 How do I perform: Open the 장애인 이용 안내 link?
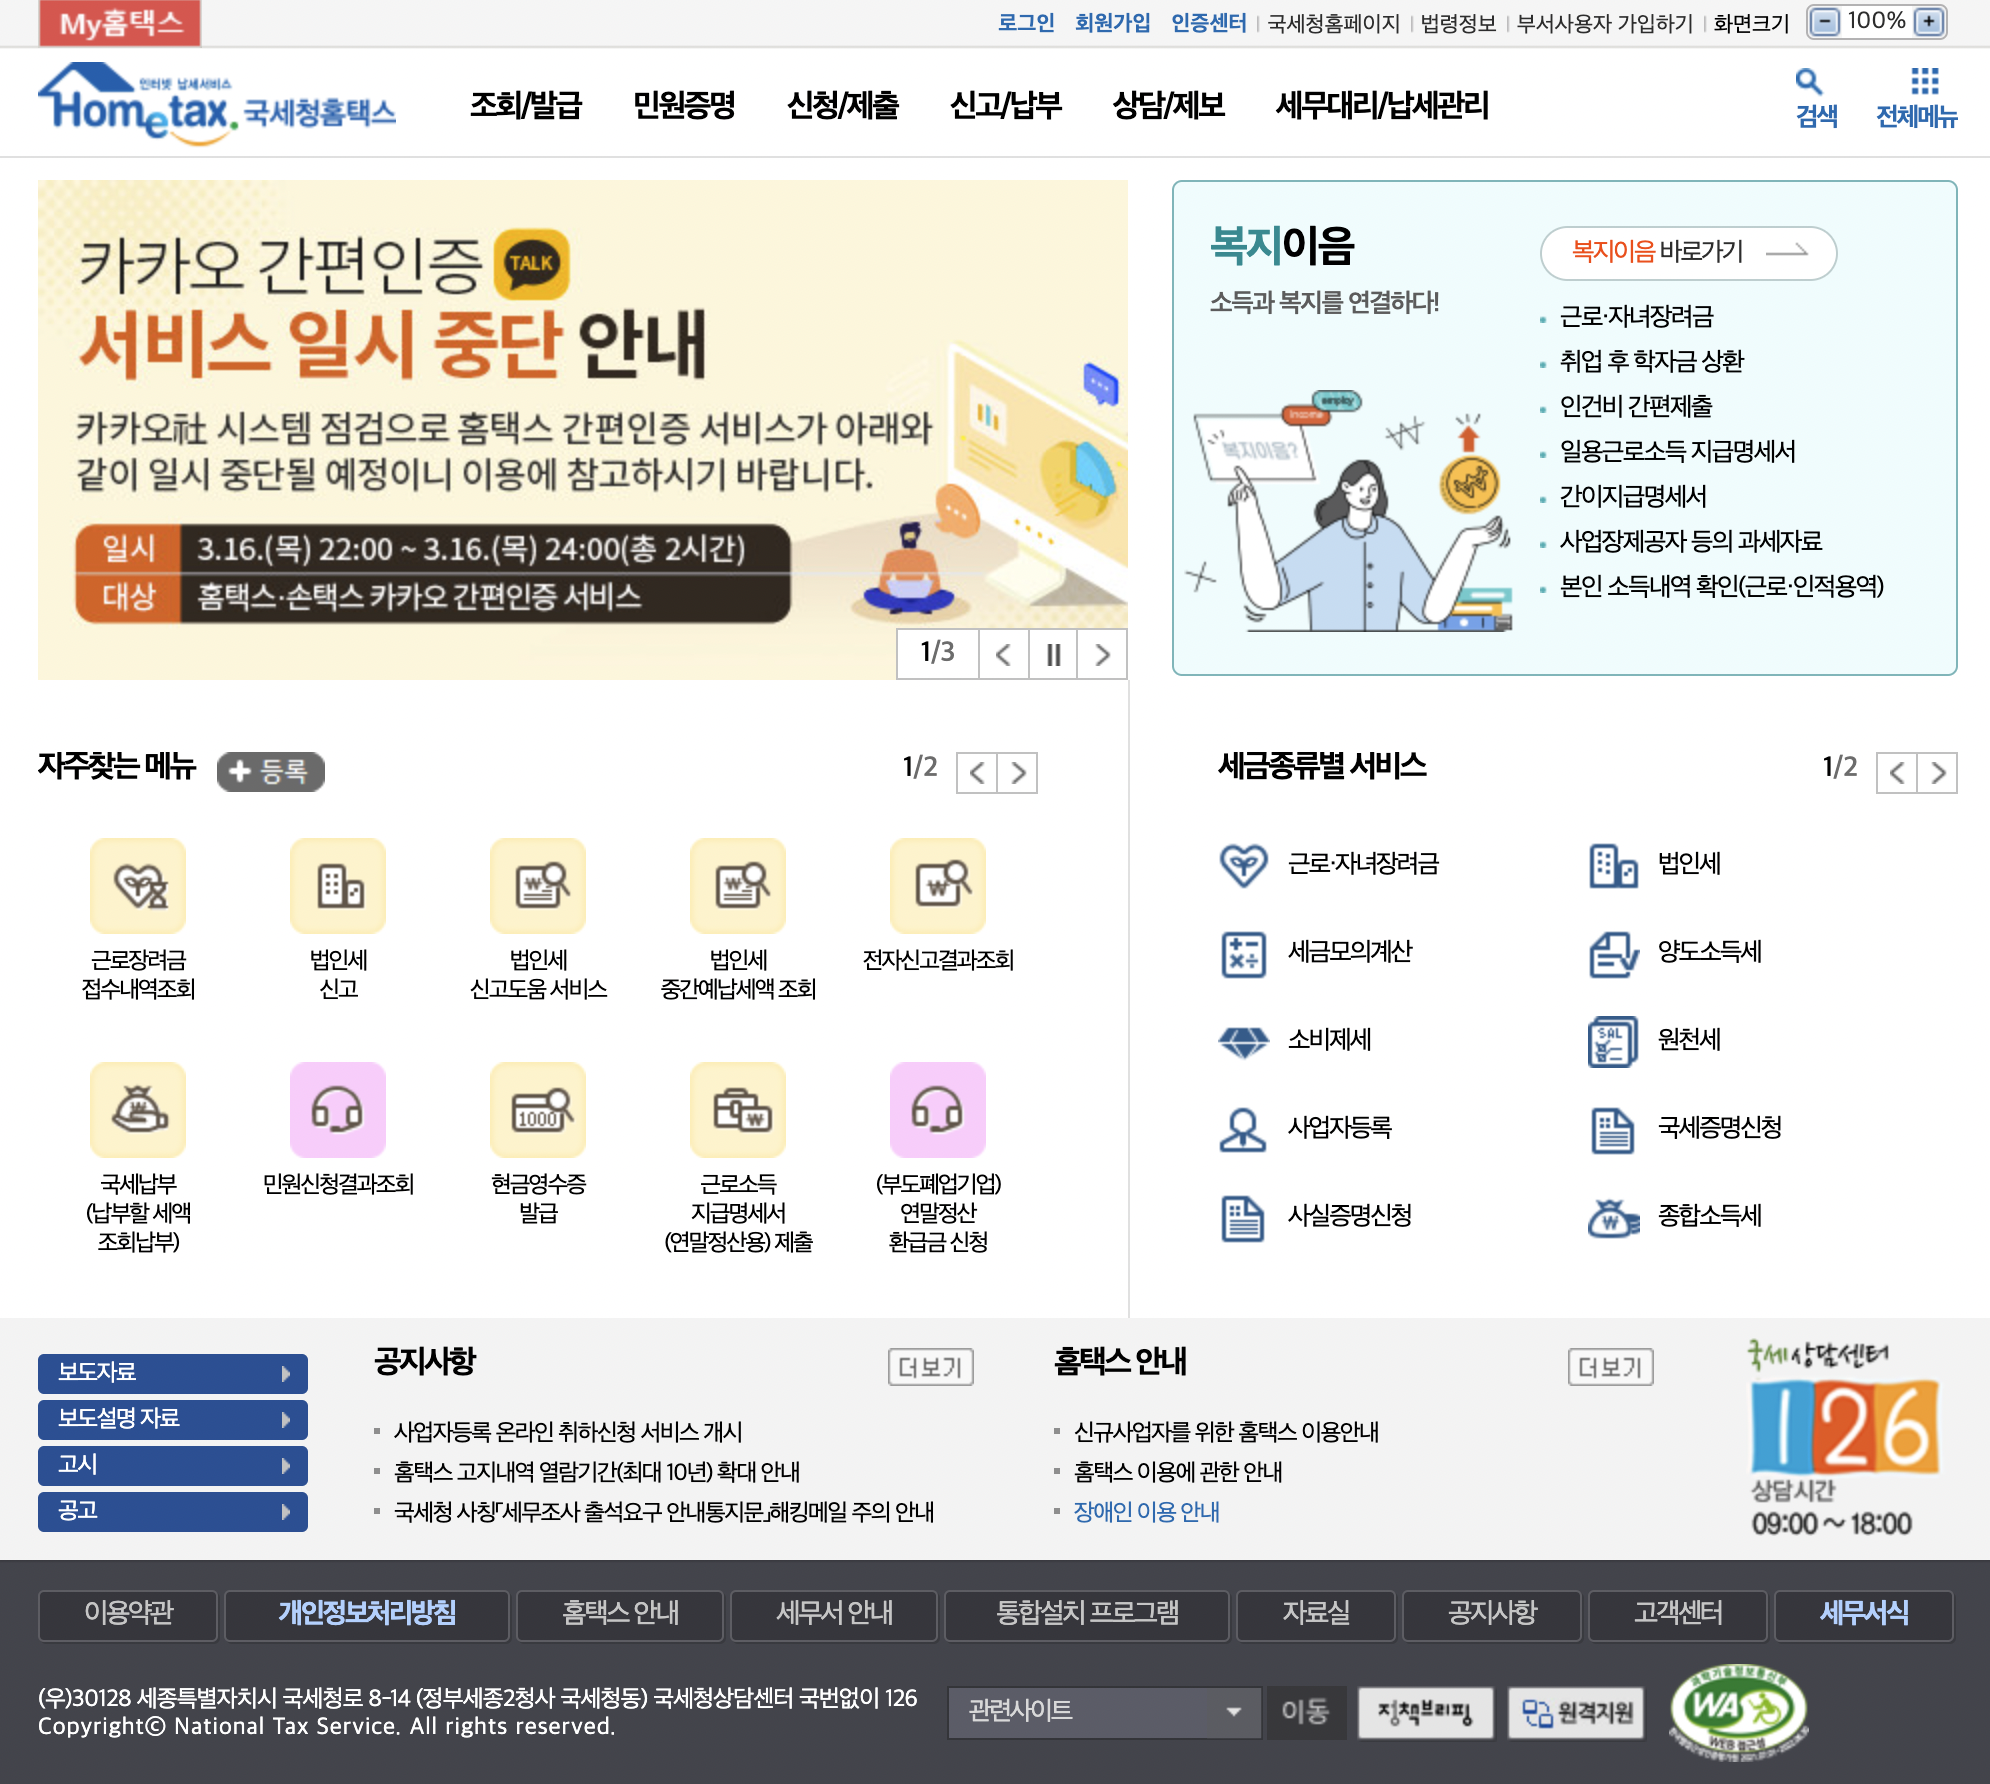coord(1147,1512)
